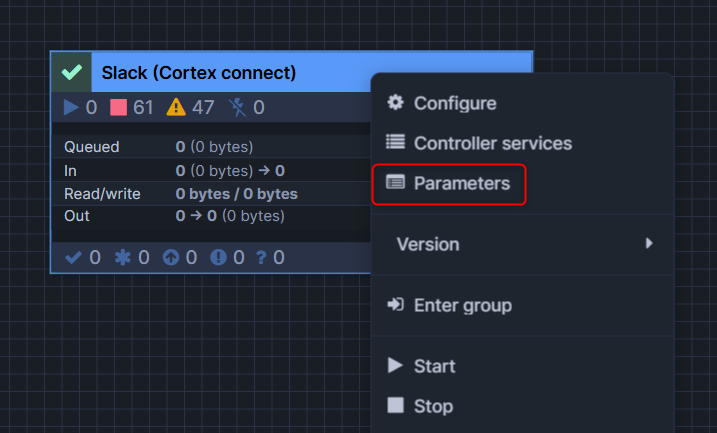Open Configure from the context menu
The height and width of the screenshot is (433, 717).
coord(455,103)
